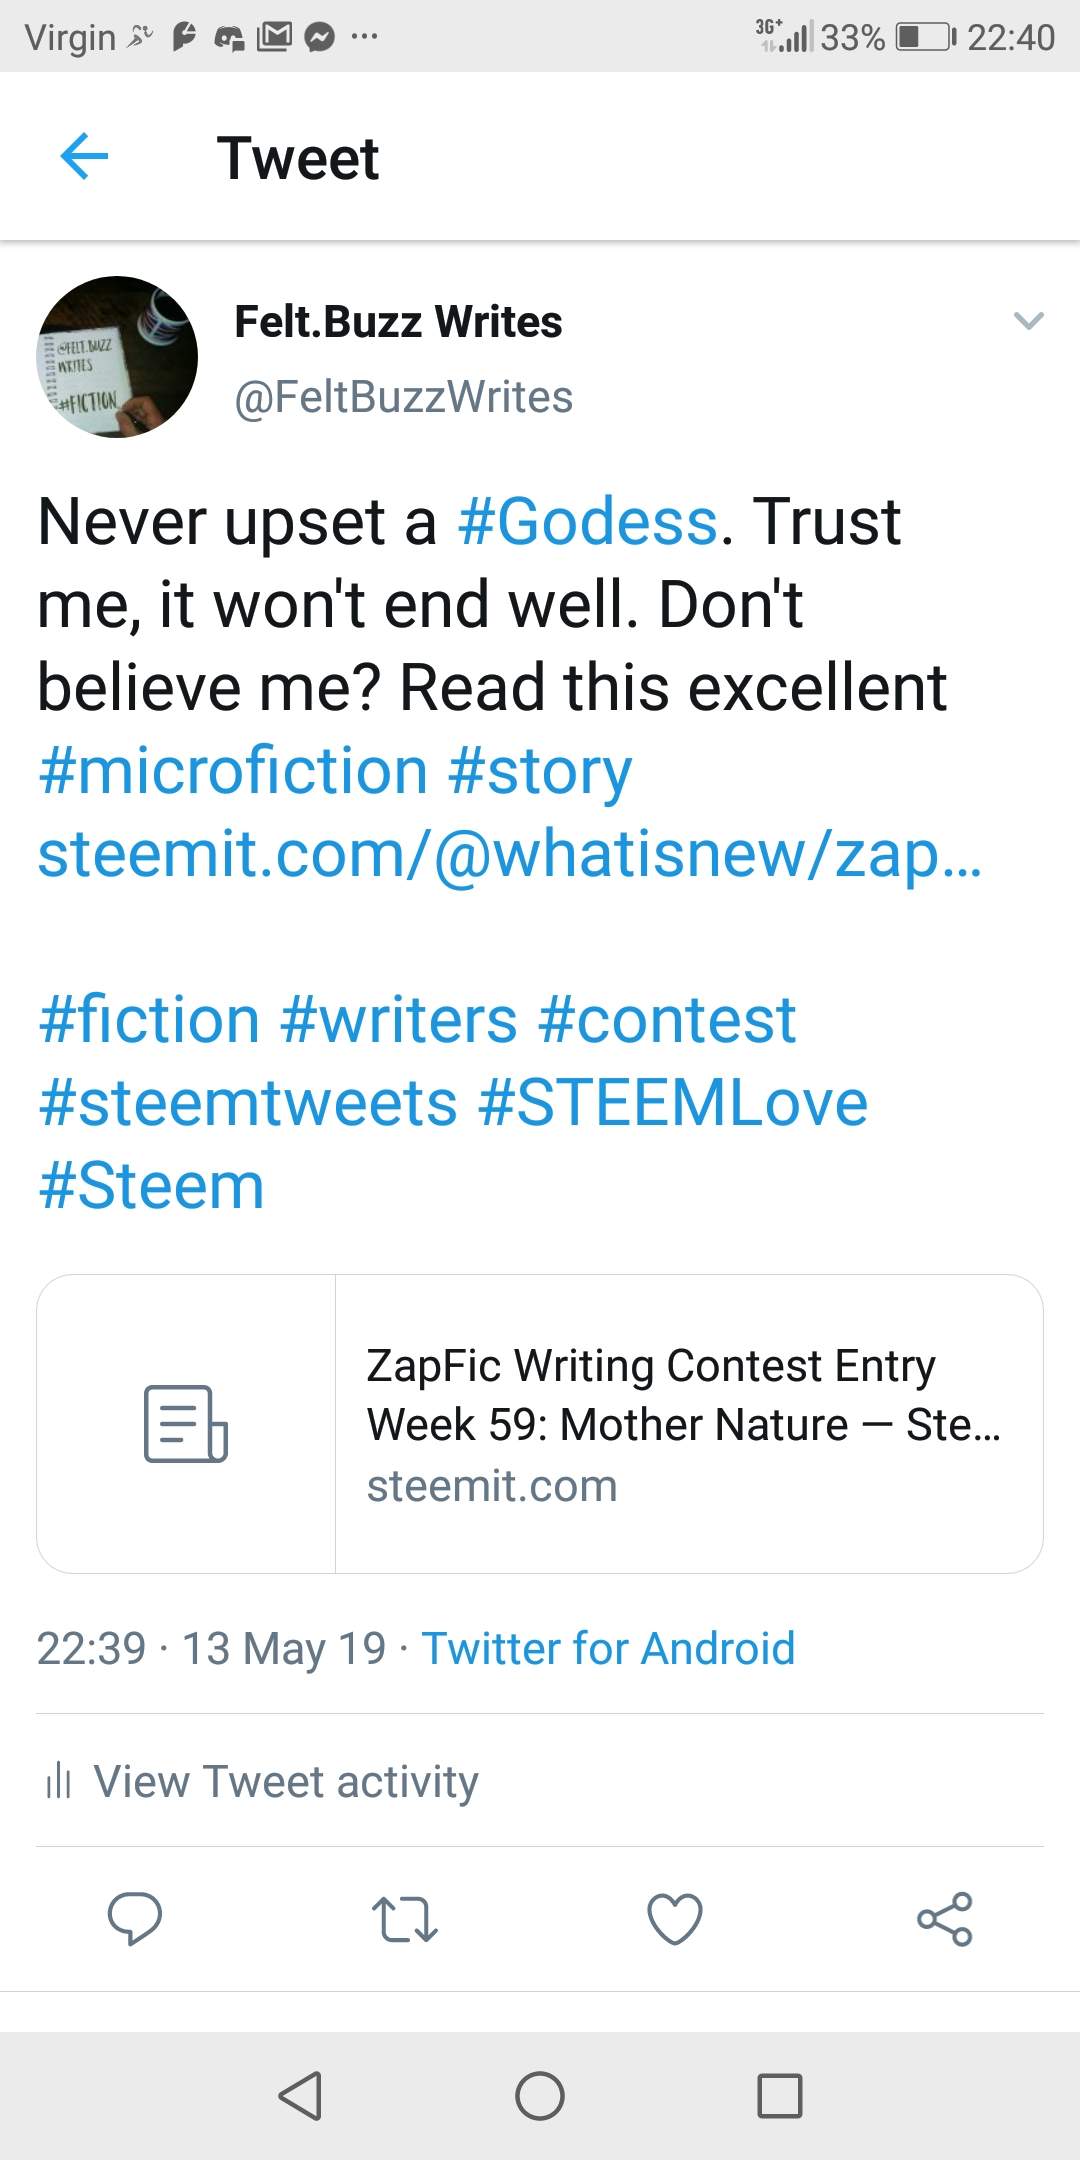Image resolution: width=1080 pixels, height=2160 pixels.
Task: Tap the Tweet activity bar chart icon
Action: 59,1781
